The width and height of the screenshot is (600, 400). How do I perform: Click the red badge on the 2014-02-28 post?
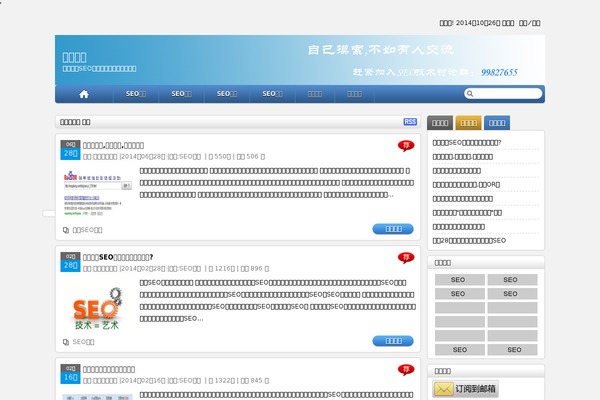point(406,258)
